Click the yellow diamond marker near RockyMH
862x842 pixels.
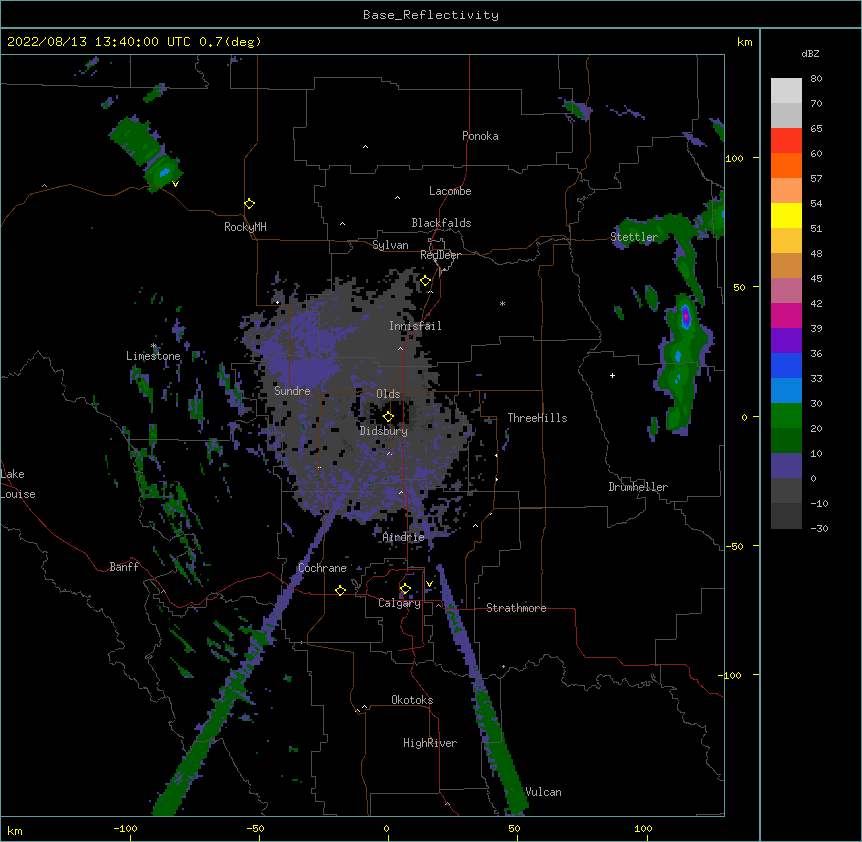pos(249,204)
